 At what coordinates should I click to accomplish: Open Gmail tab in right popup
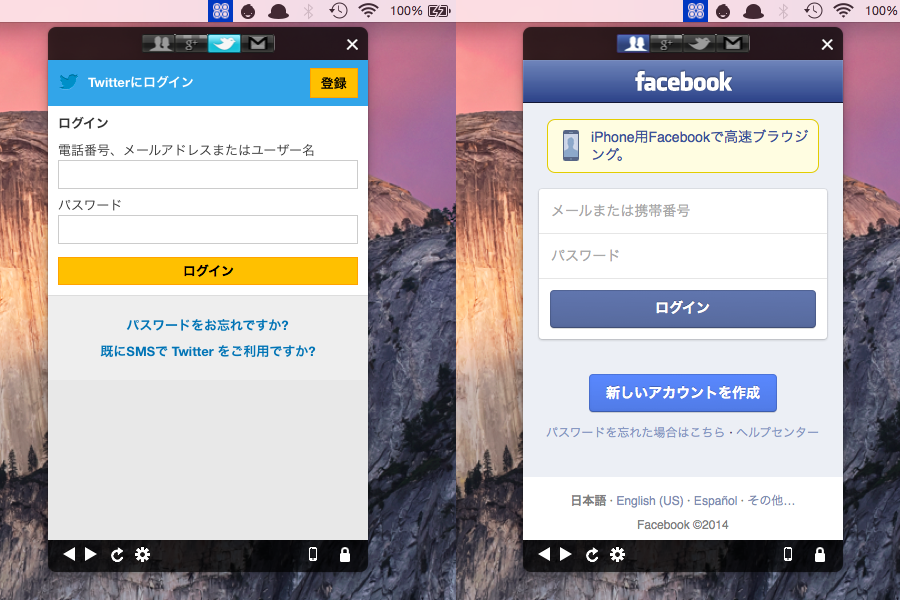point(732,44)
